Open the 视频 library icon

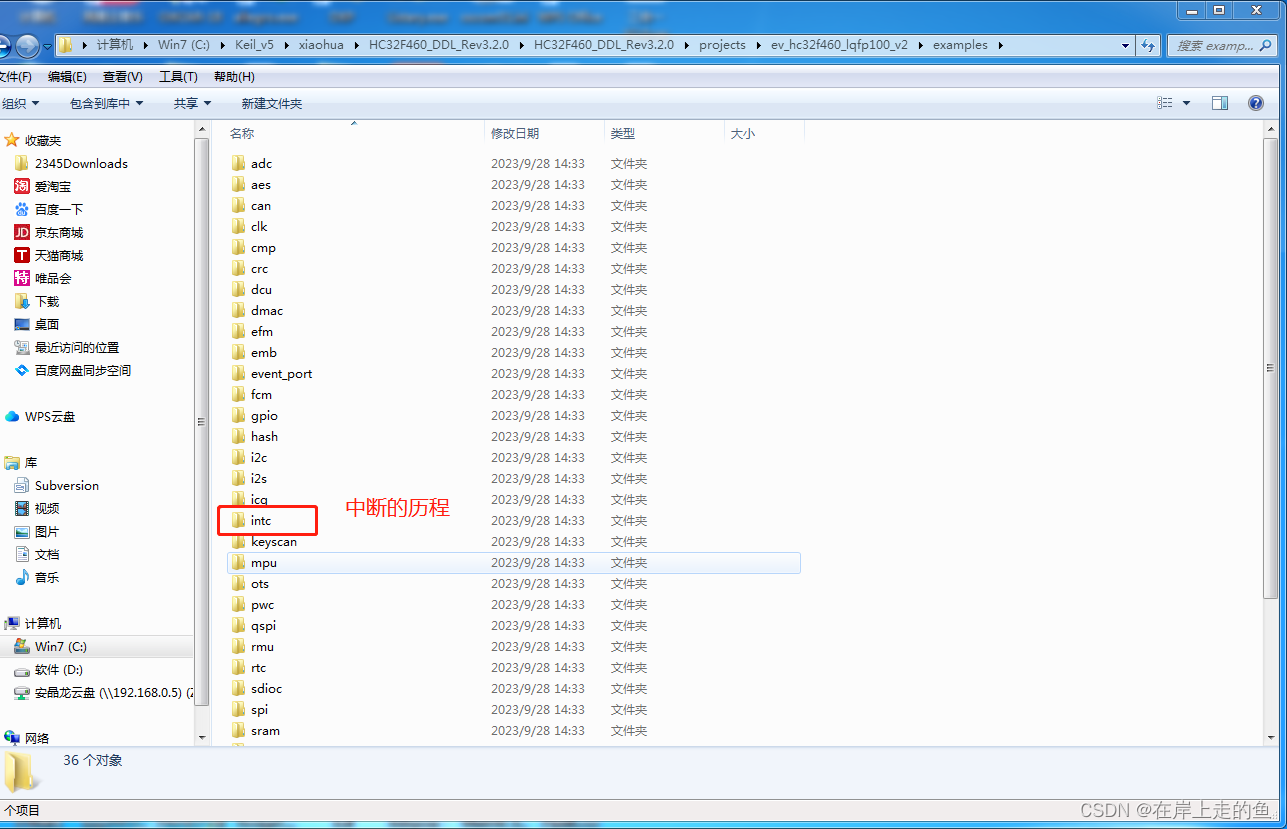(x=22, y=508)
